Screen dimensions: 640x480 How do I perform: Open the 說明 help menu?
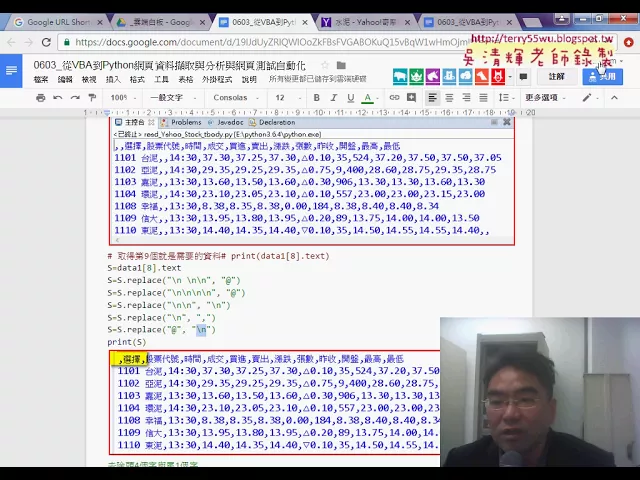(249, 79)
